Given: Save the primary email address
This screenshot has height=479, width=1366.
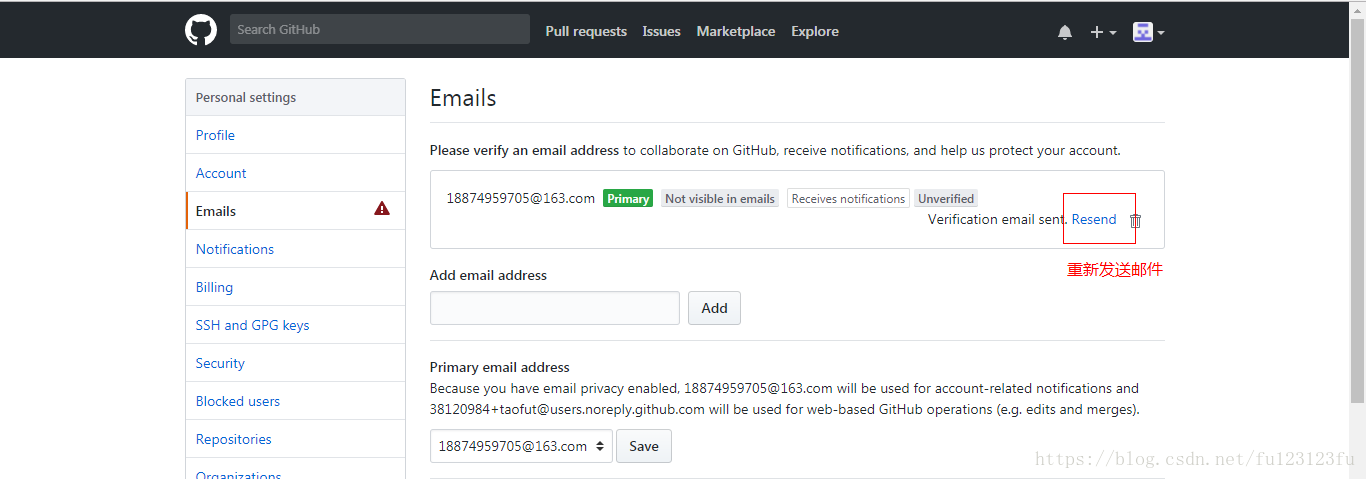Looking at the screenshot, I should 644,446.
